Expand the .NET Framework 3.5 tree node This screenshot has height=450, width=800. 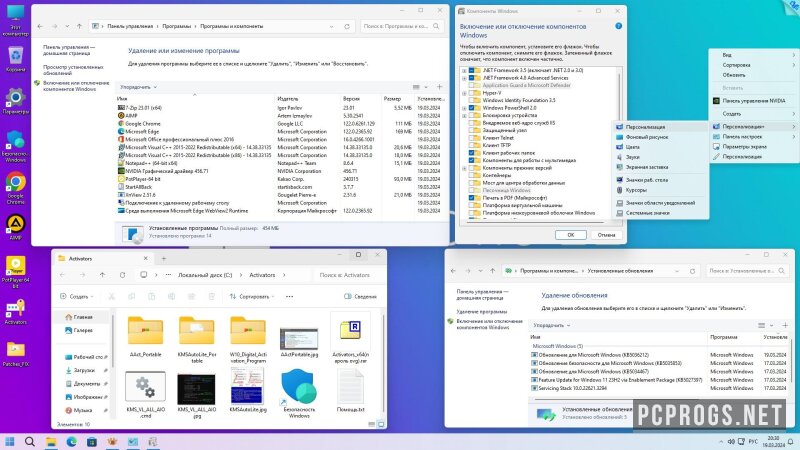pos(464,70)
